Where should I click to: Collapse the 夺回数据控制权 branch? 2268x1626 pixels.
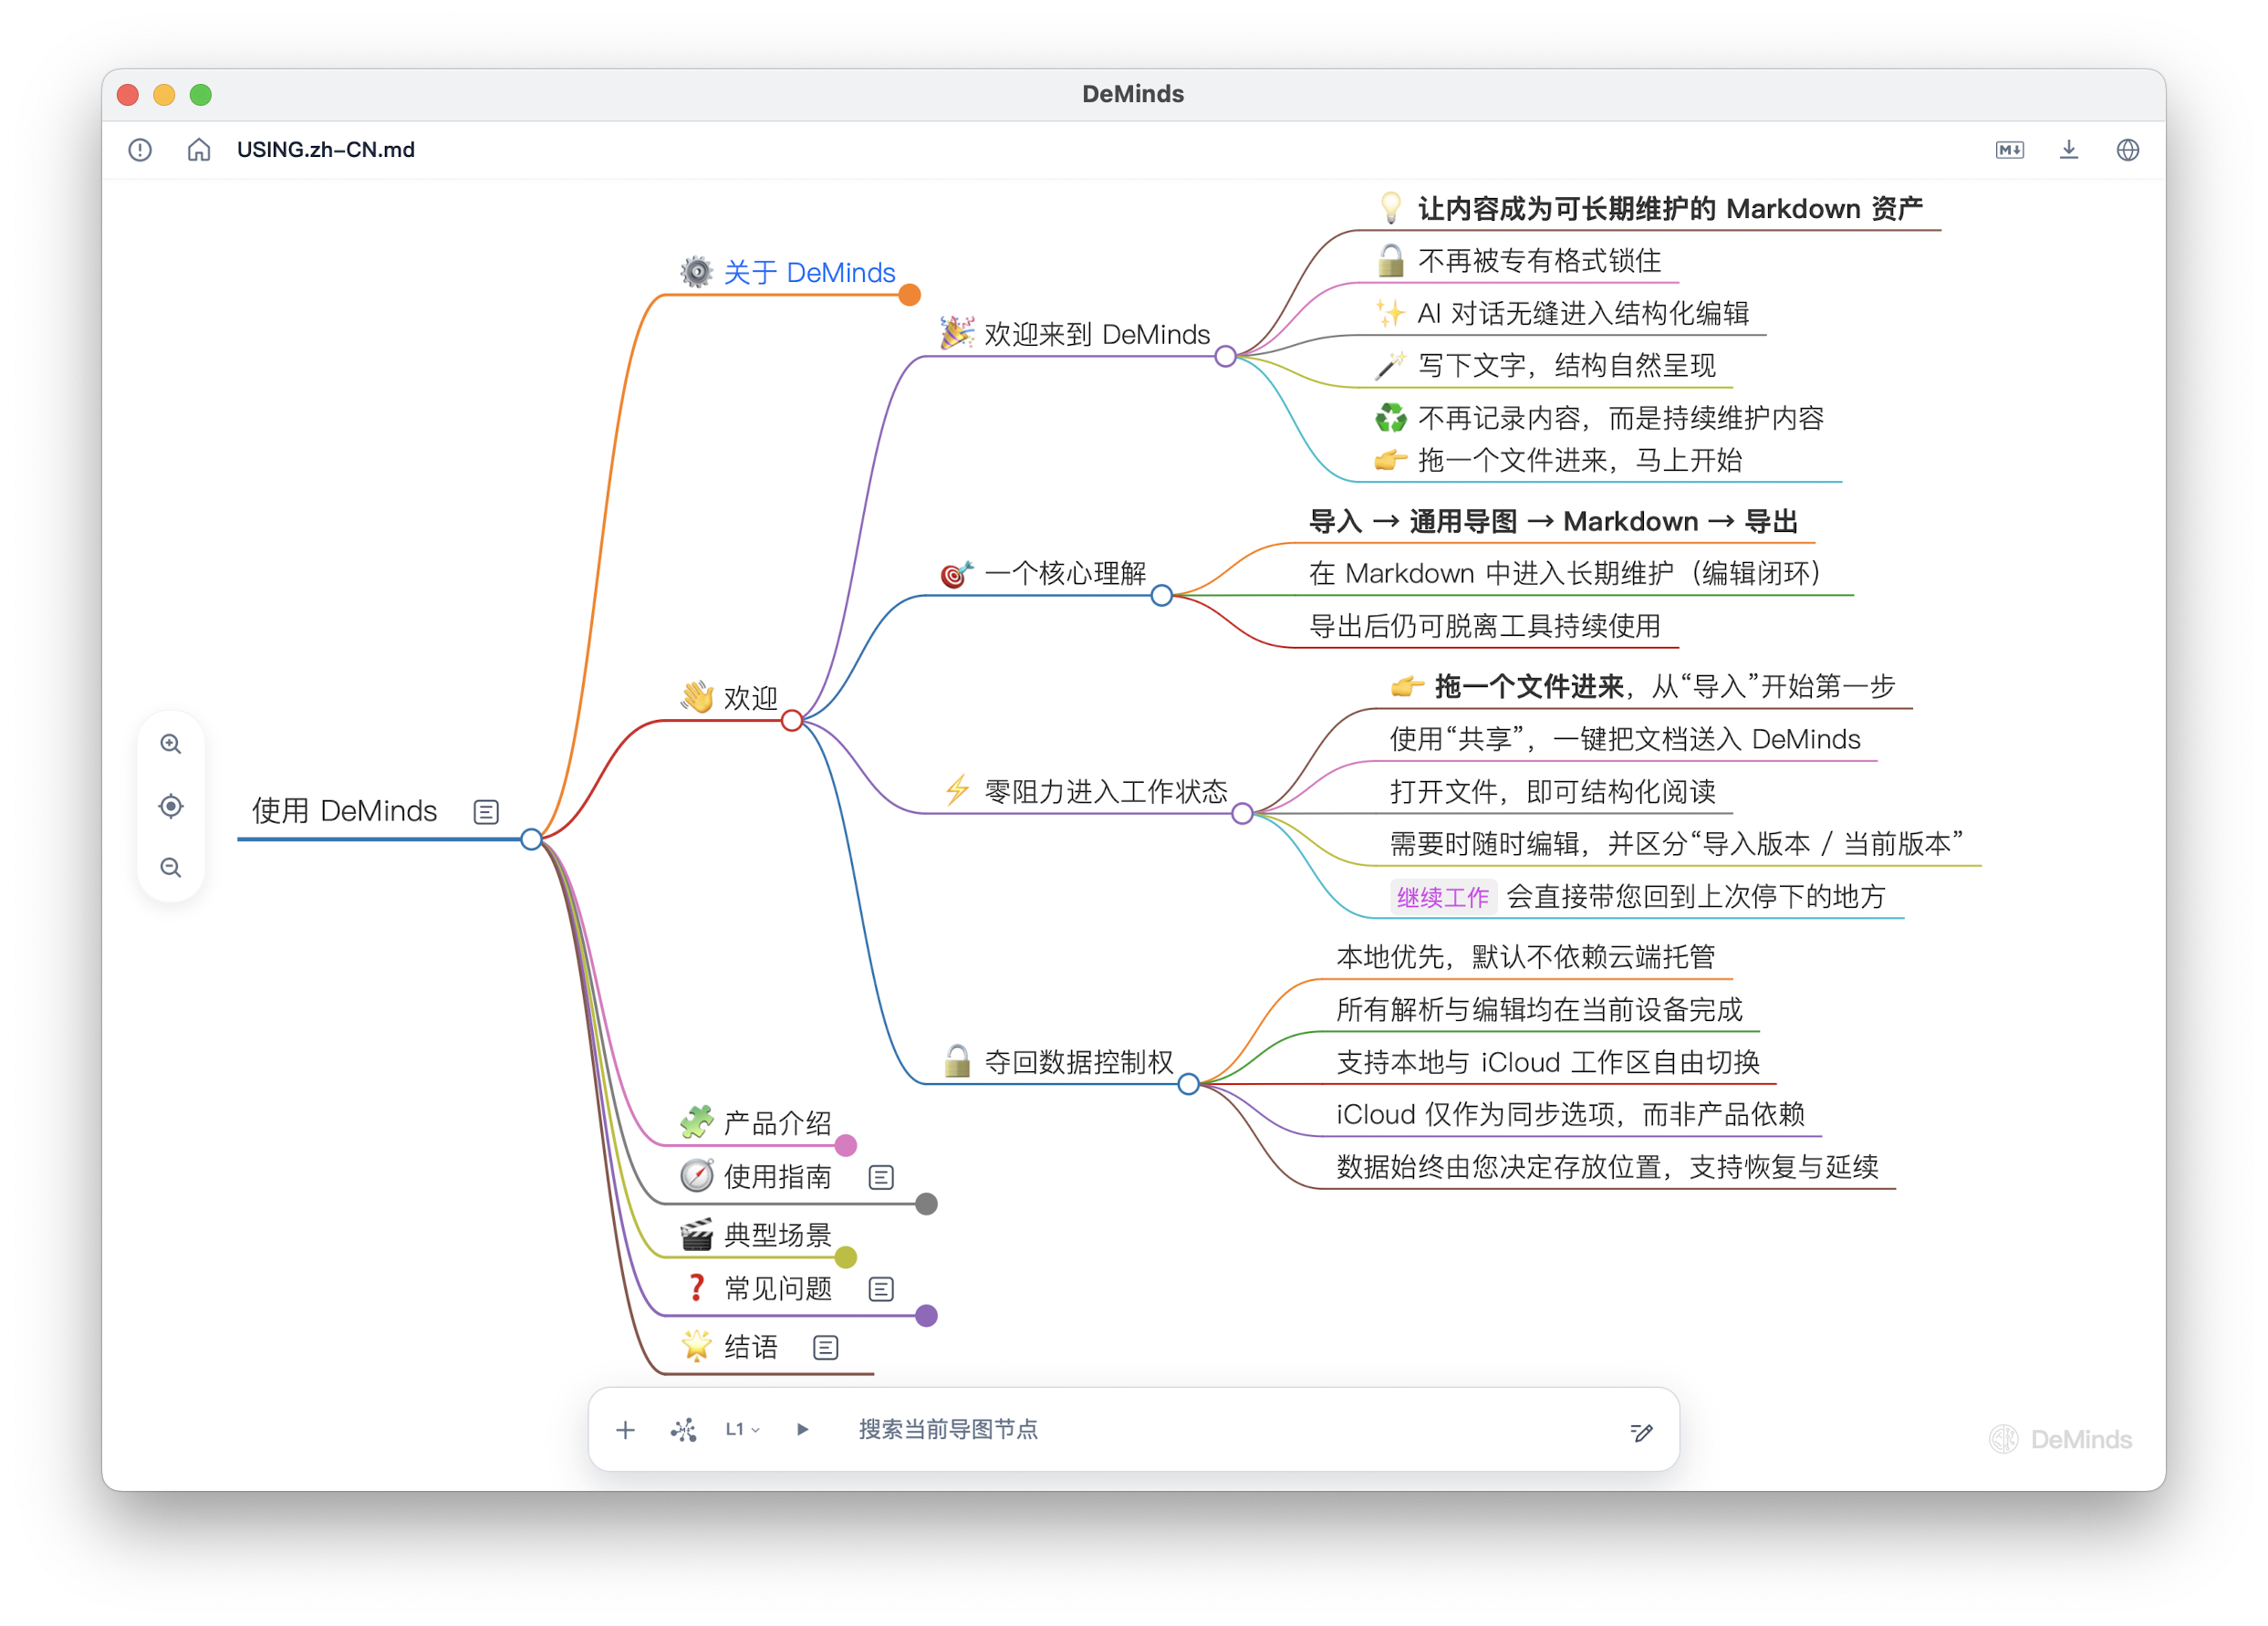1188,1084
